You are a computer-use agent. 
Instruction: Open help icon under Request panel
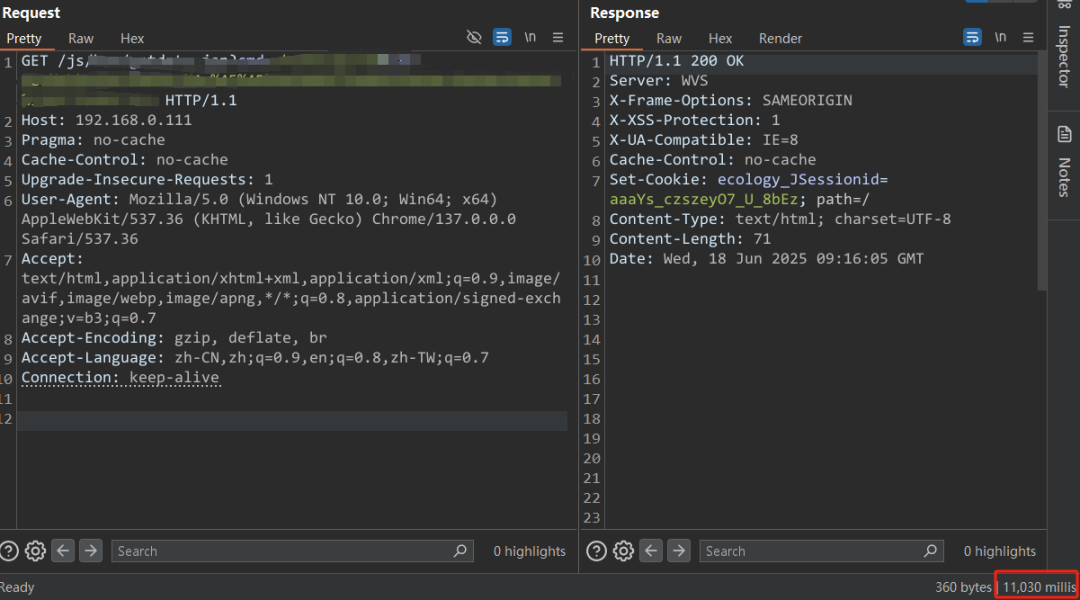pos(9,551)
